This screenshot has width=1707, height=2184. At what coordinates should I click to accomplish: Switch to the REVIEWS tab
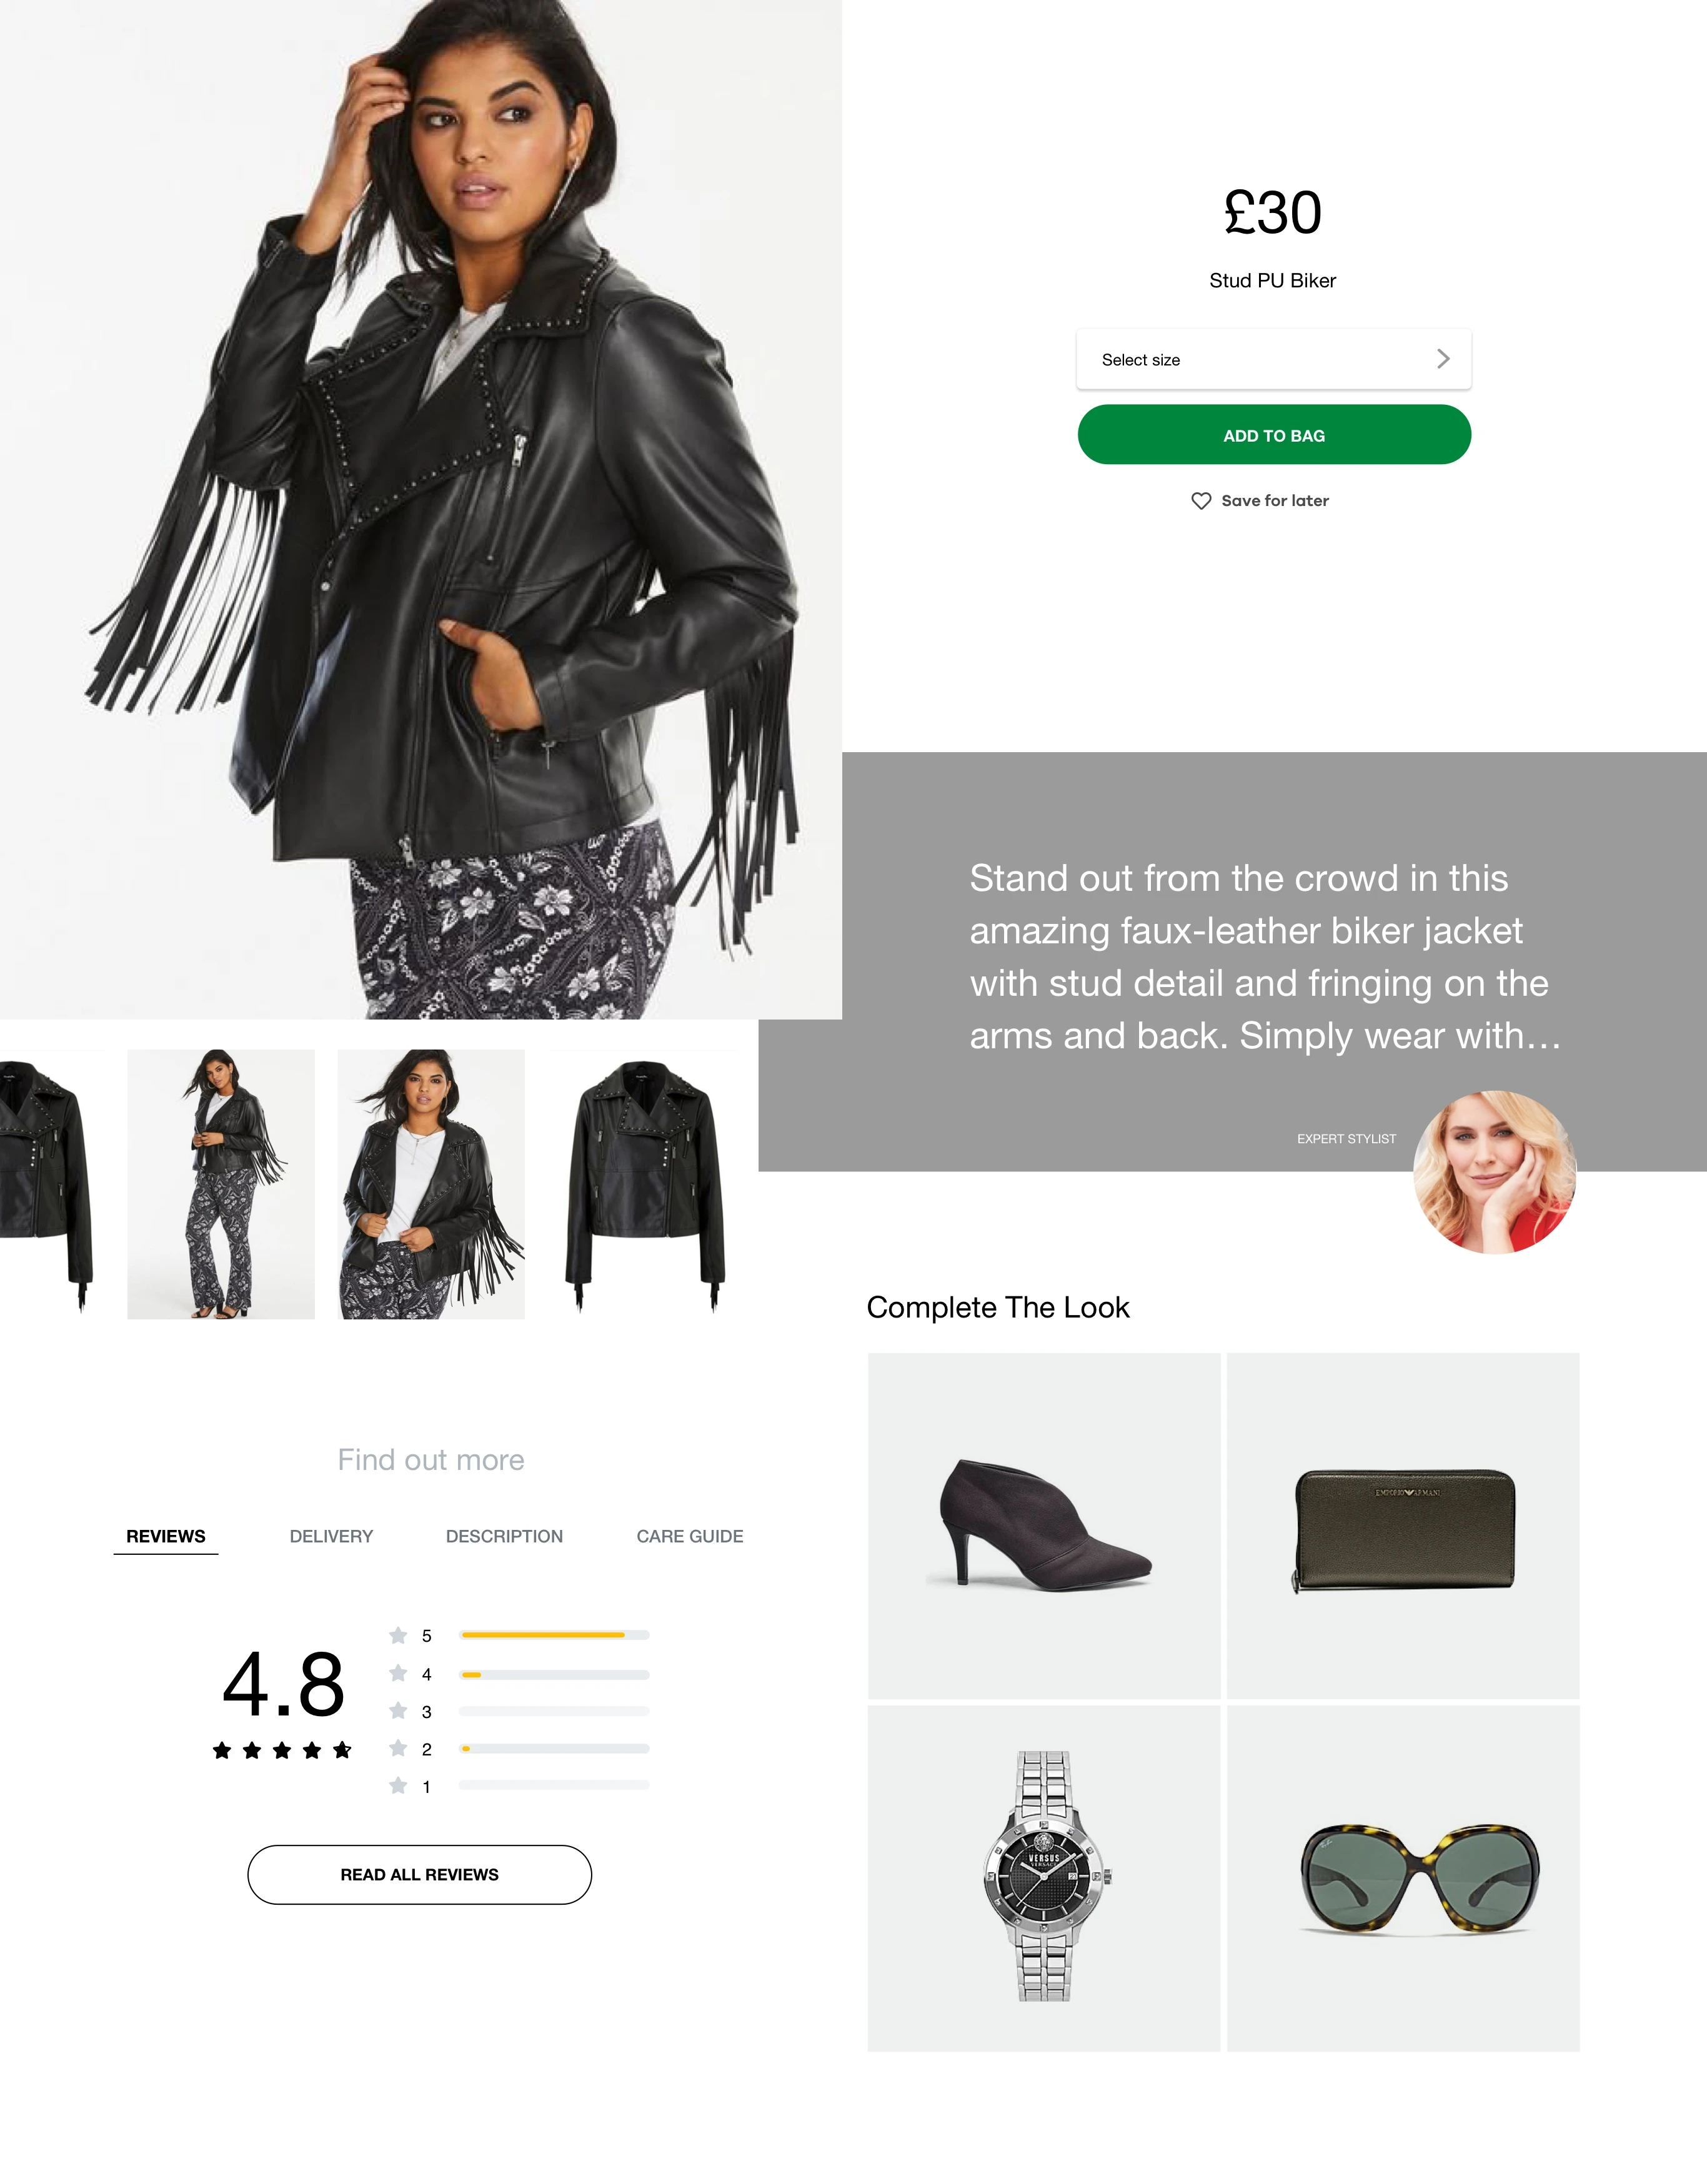(165, 1535)
